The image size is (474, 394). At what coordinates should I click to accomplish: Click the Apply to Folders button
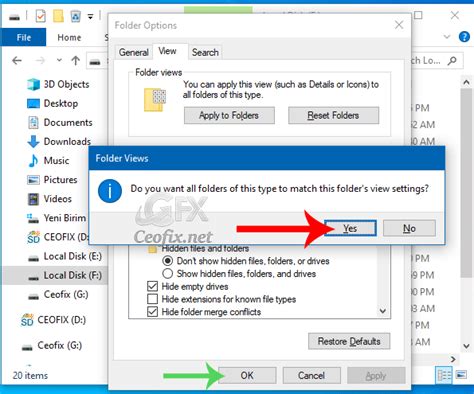tap(229, 115)
